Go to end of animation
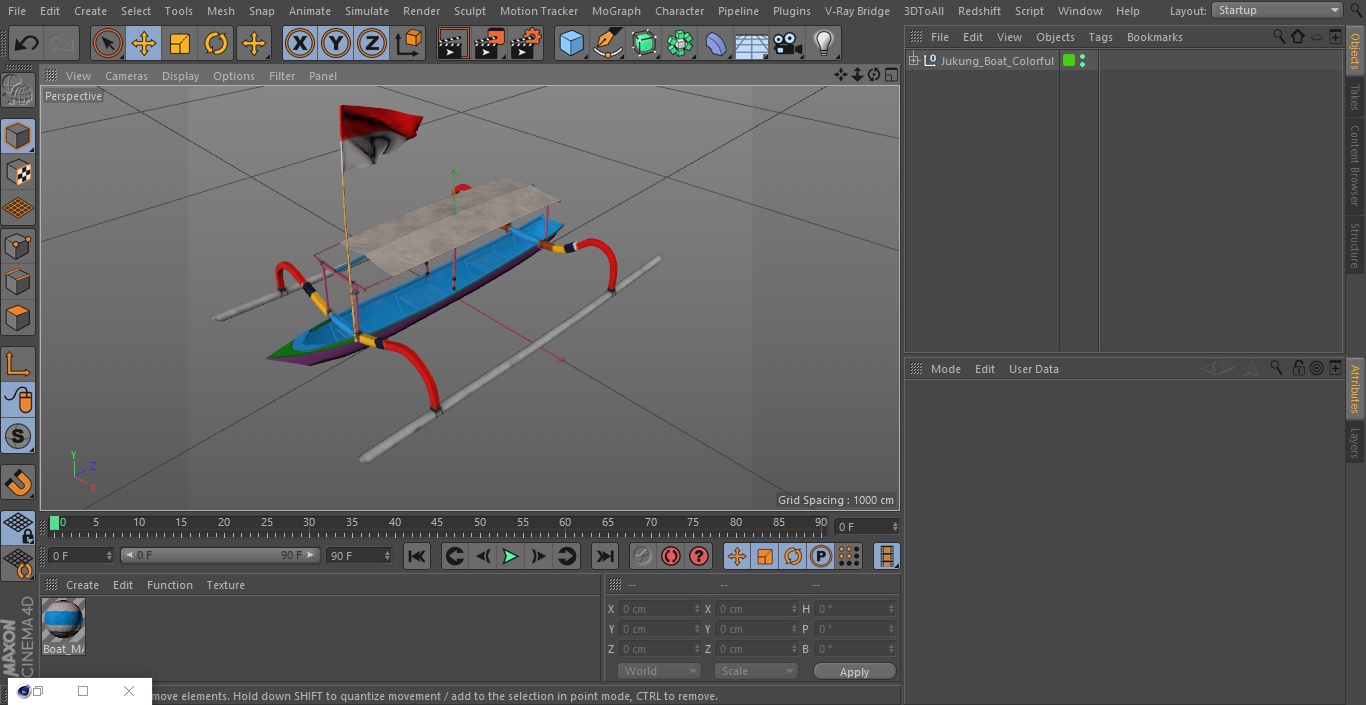This screenshot has height=705, width=1366. (x=605, y=556)
